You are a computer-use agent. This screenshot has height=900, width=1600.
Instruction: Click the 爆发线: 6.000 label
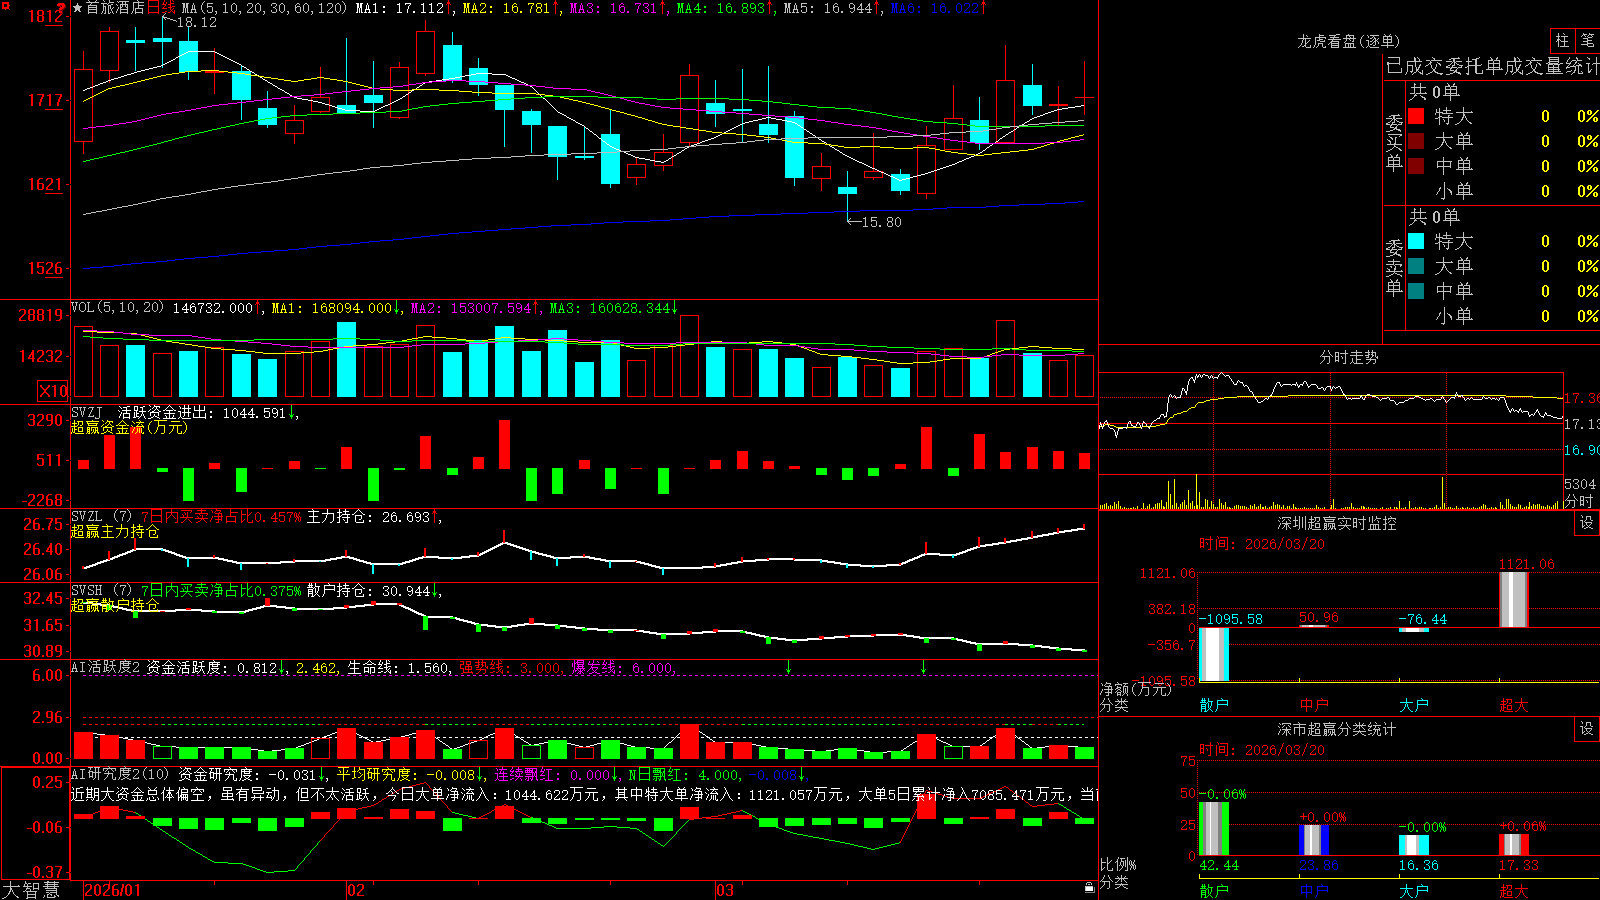click(622, 667)
